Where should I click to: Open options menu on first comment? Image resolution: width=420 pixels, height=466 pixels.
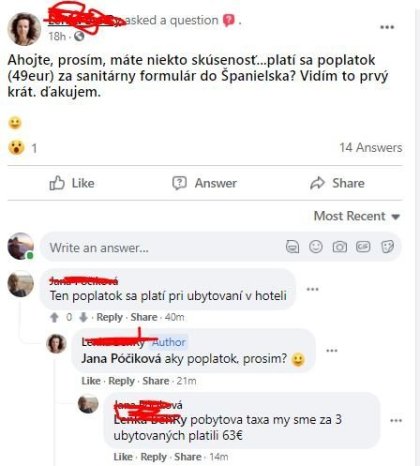pyautogui.click(x=312, y=289)
